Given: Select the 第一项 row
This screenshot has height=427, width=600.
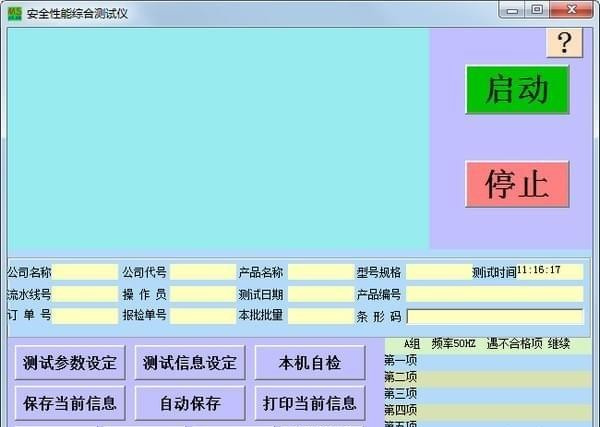Looking at the screenshot, I should pyautogui.click(x=488, y=361).
